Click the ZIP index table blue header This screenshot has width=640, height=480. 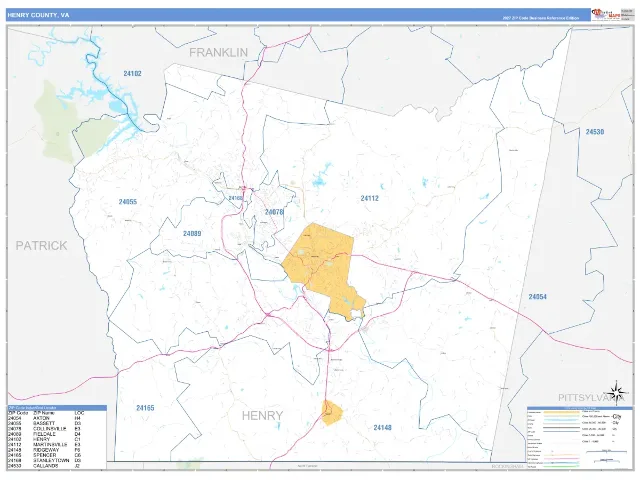point(57,408)
